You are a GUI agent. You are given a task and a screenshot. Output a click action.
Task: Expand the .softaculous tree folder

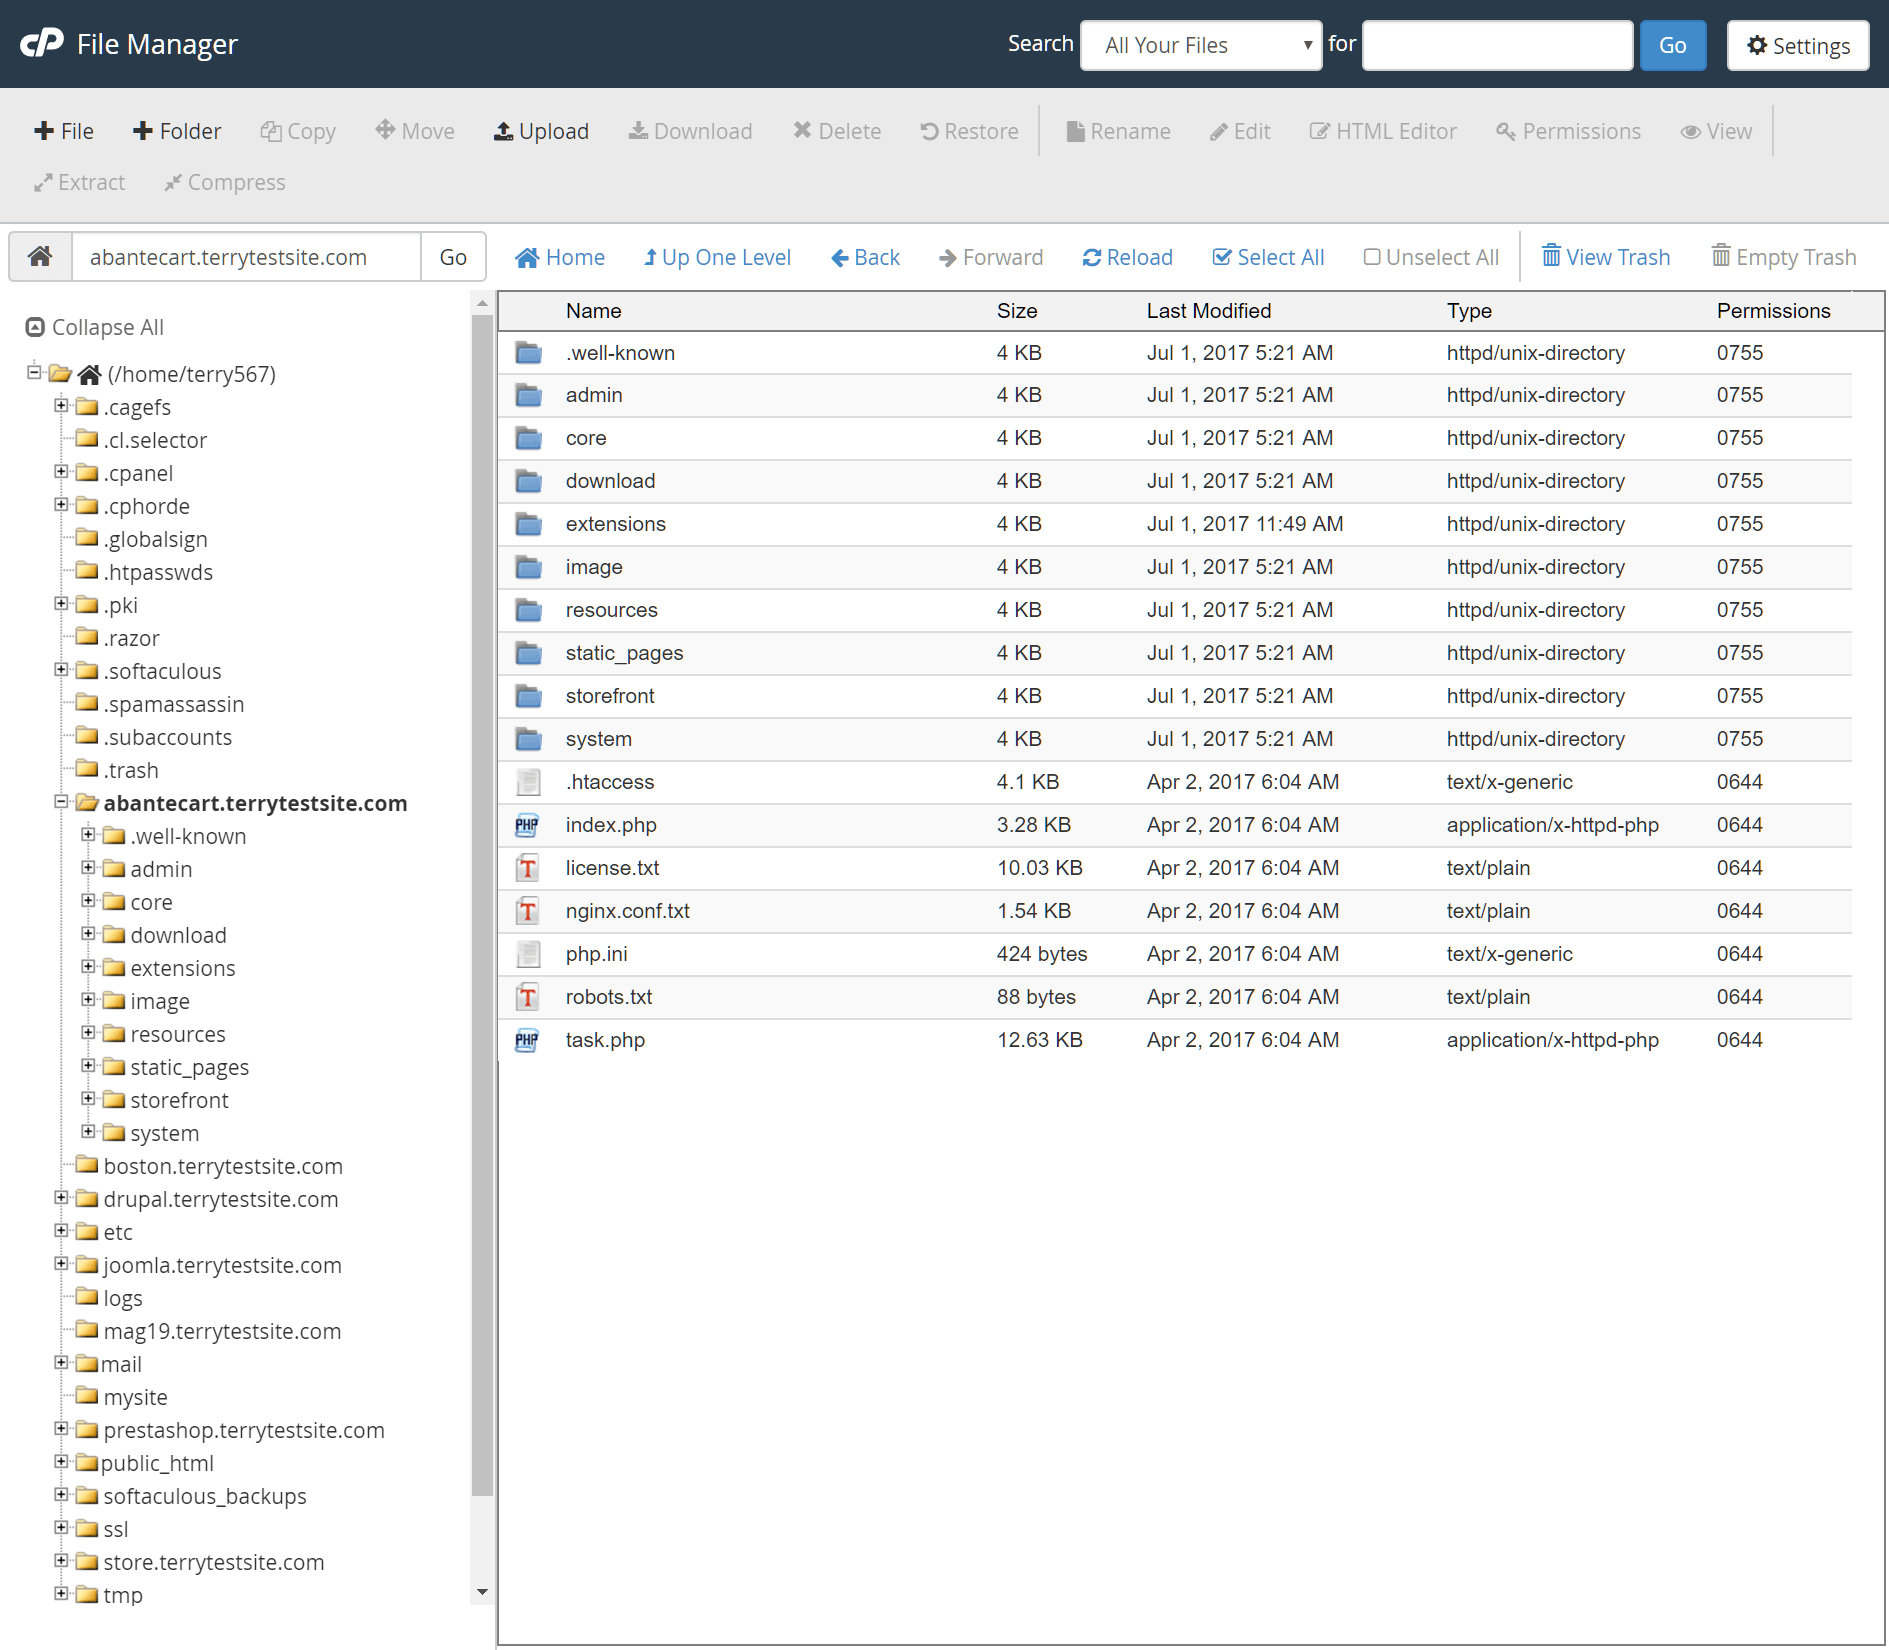pos(61,669)
